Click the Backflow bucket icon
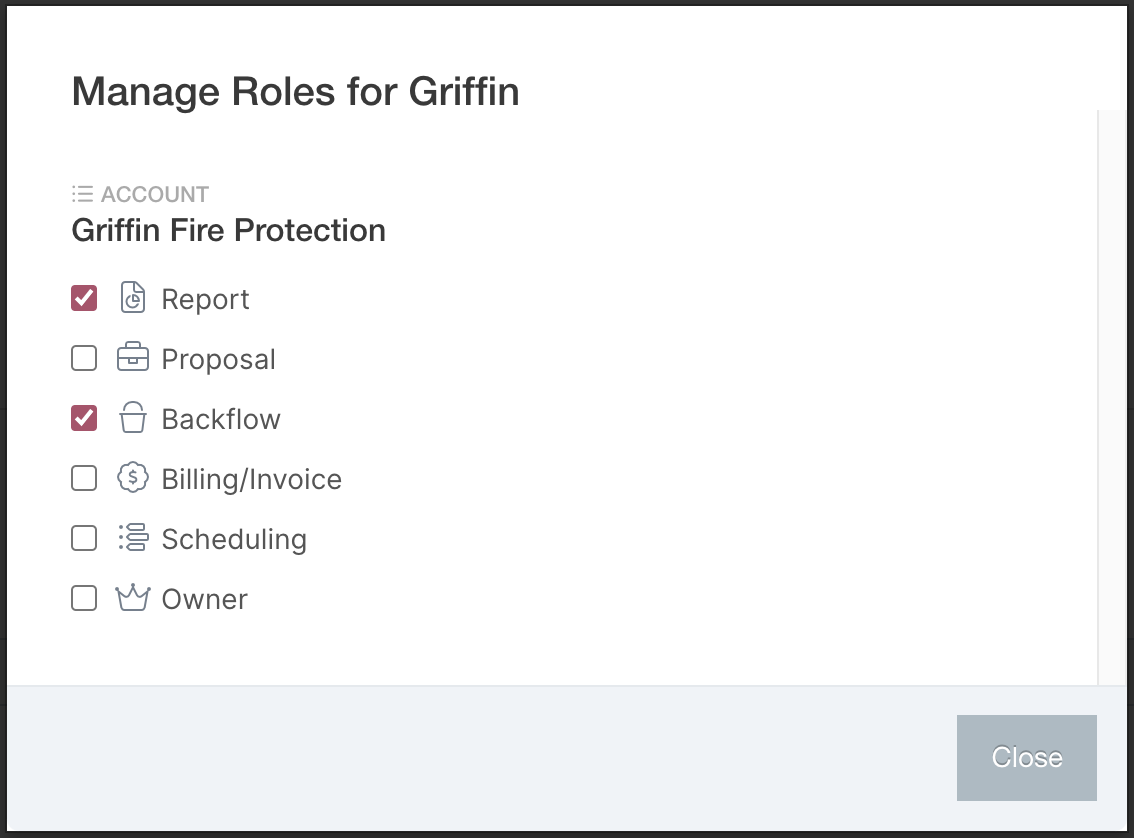The width and height of the screenshot is (1134, 838). (133, 417)
